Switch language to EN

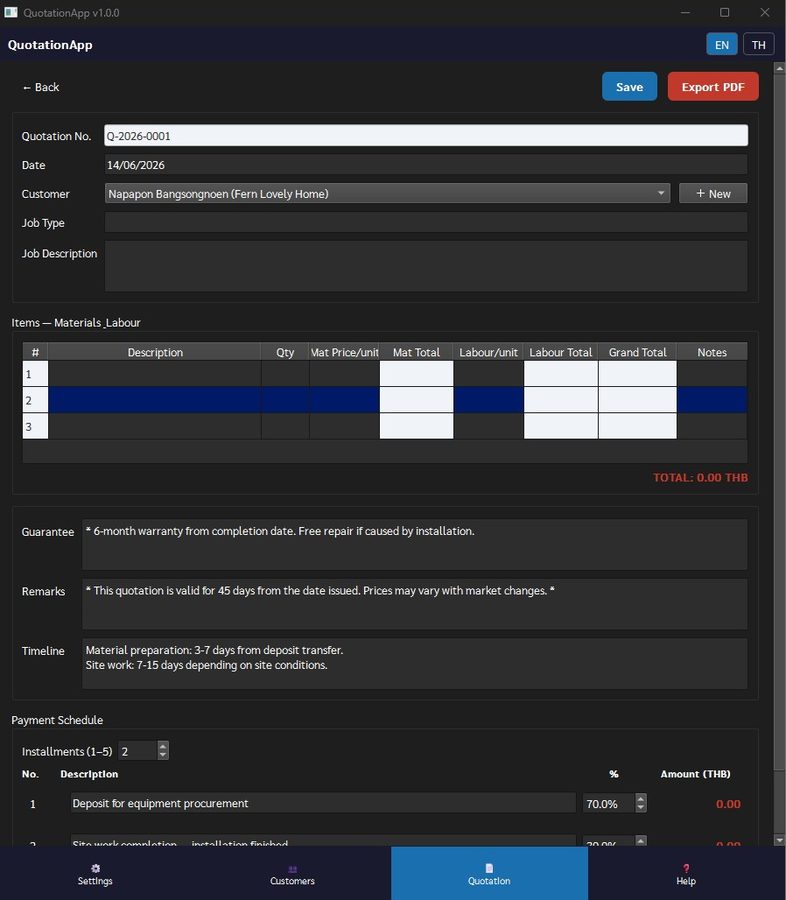722,45
